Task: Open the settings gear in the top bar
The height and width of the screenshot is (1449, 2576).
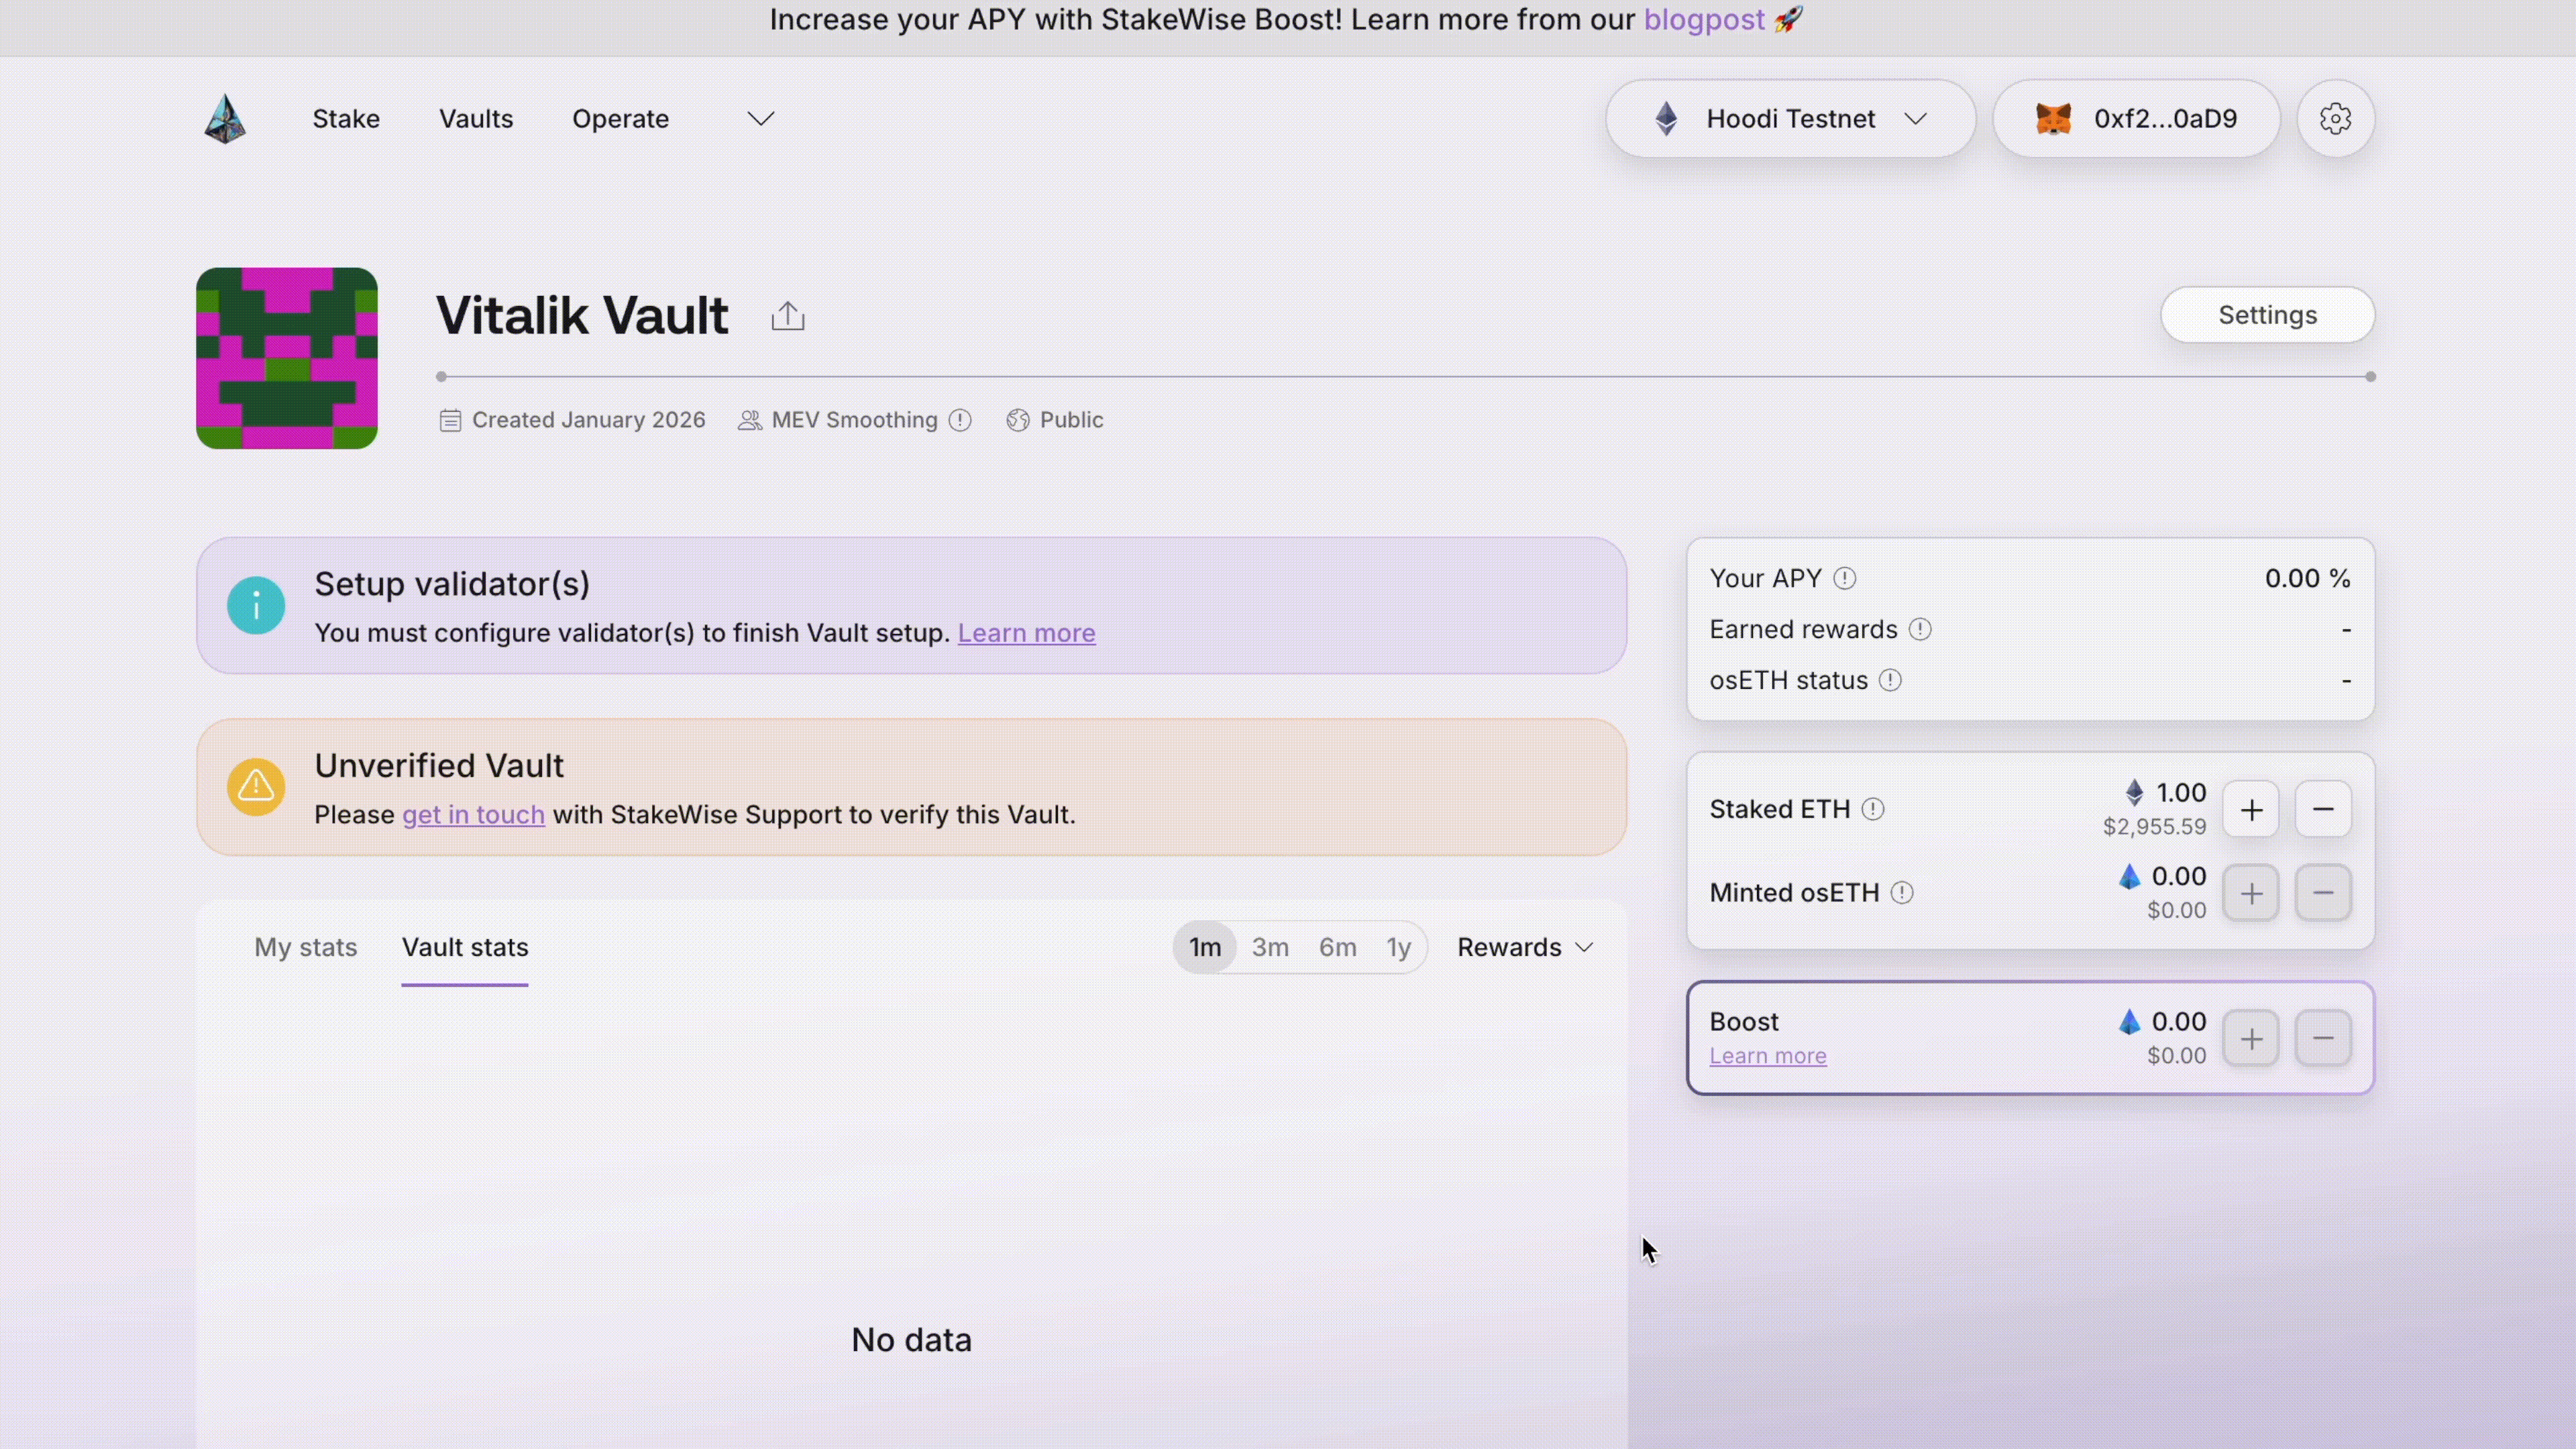Action: 2336,118
